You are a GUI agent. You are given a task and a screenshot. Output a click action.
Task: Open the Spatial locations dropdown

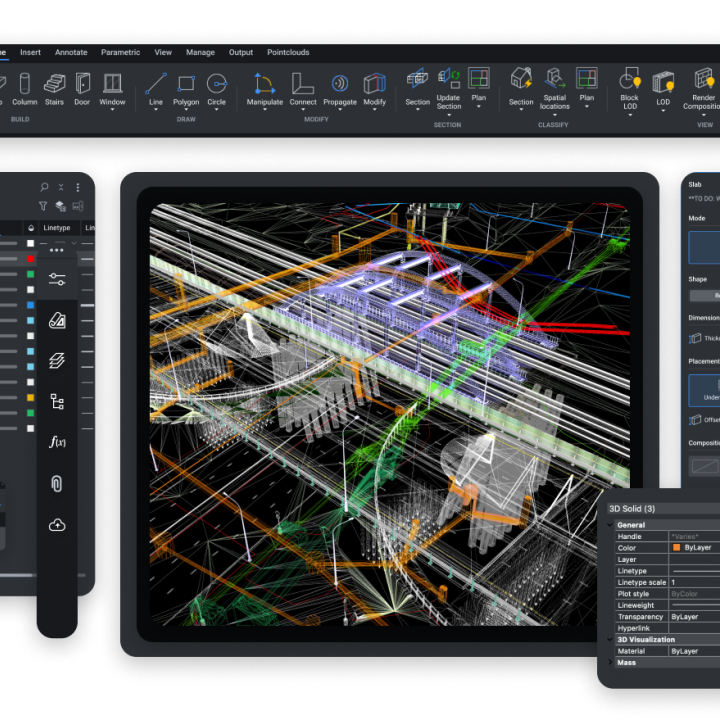click(555, 115)
